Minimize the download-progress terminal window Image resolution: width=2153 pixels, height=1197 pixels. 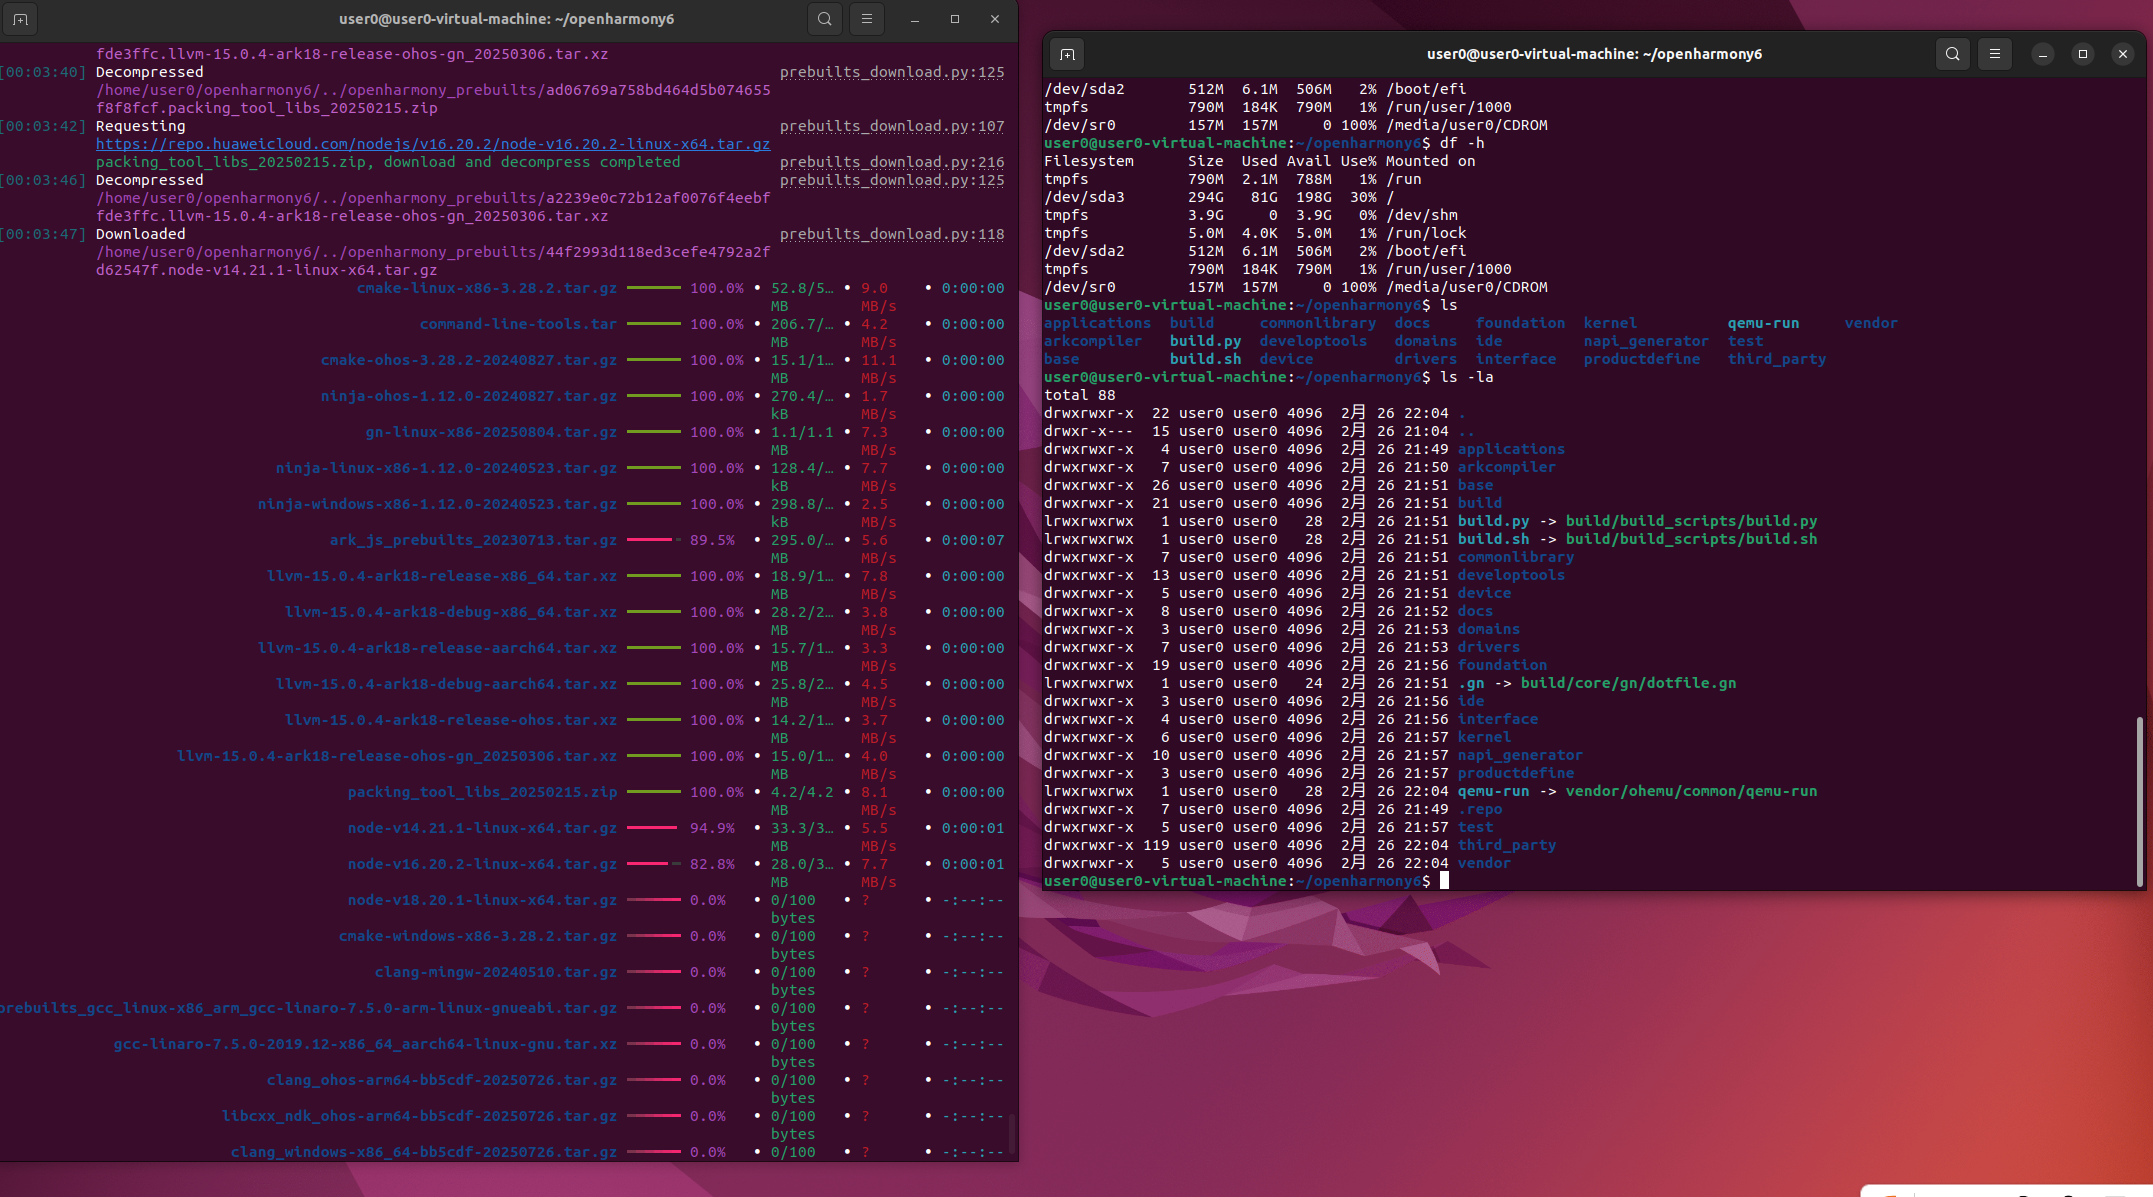[914, 19]
